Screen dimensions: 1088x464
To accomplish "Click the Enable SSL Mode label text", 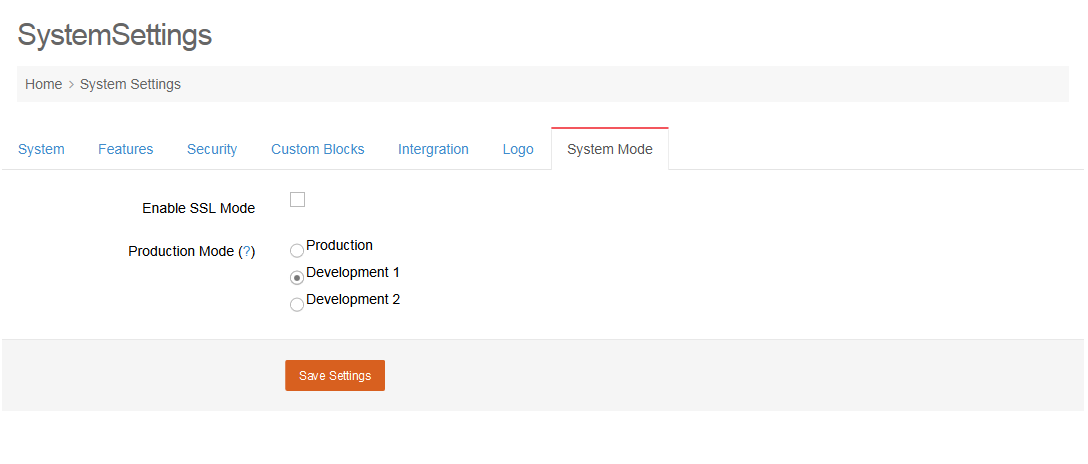I will click(x=198, y=208).
